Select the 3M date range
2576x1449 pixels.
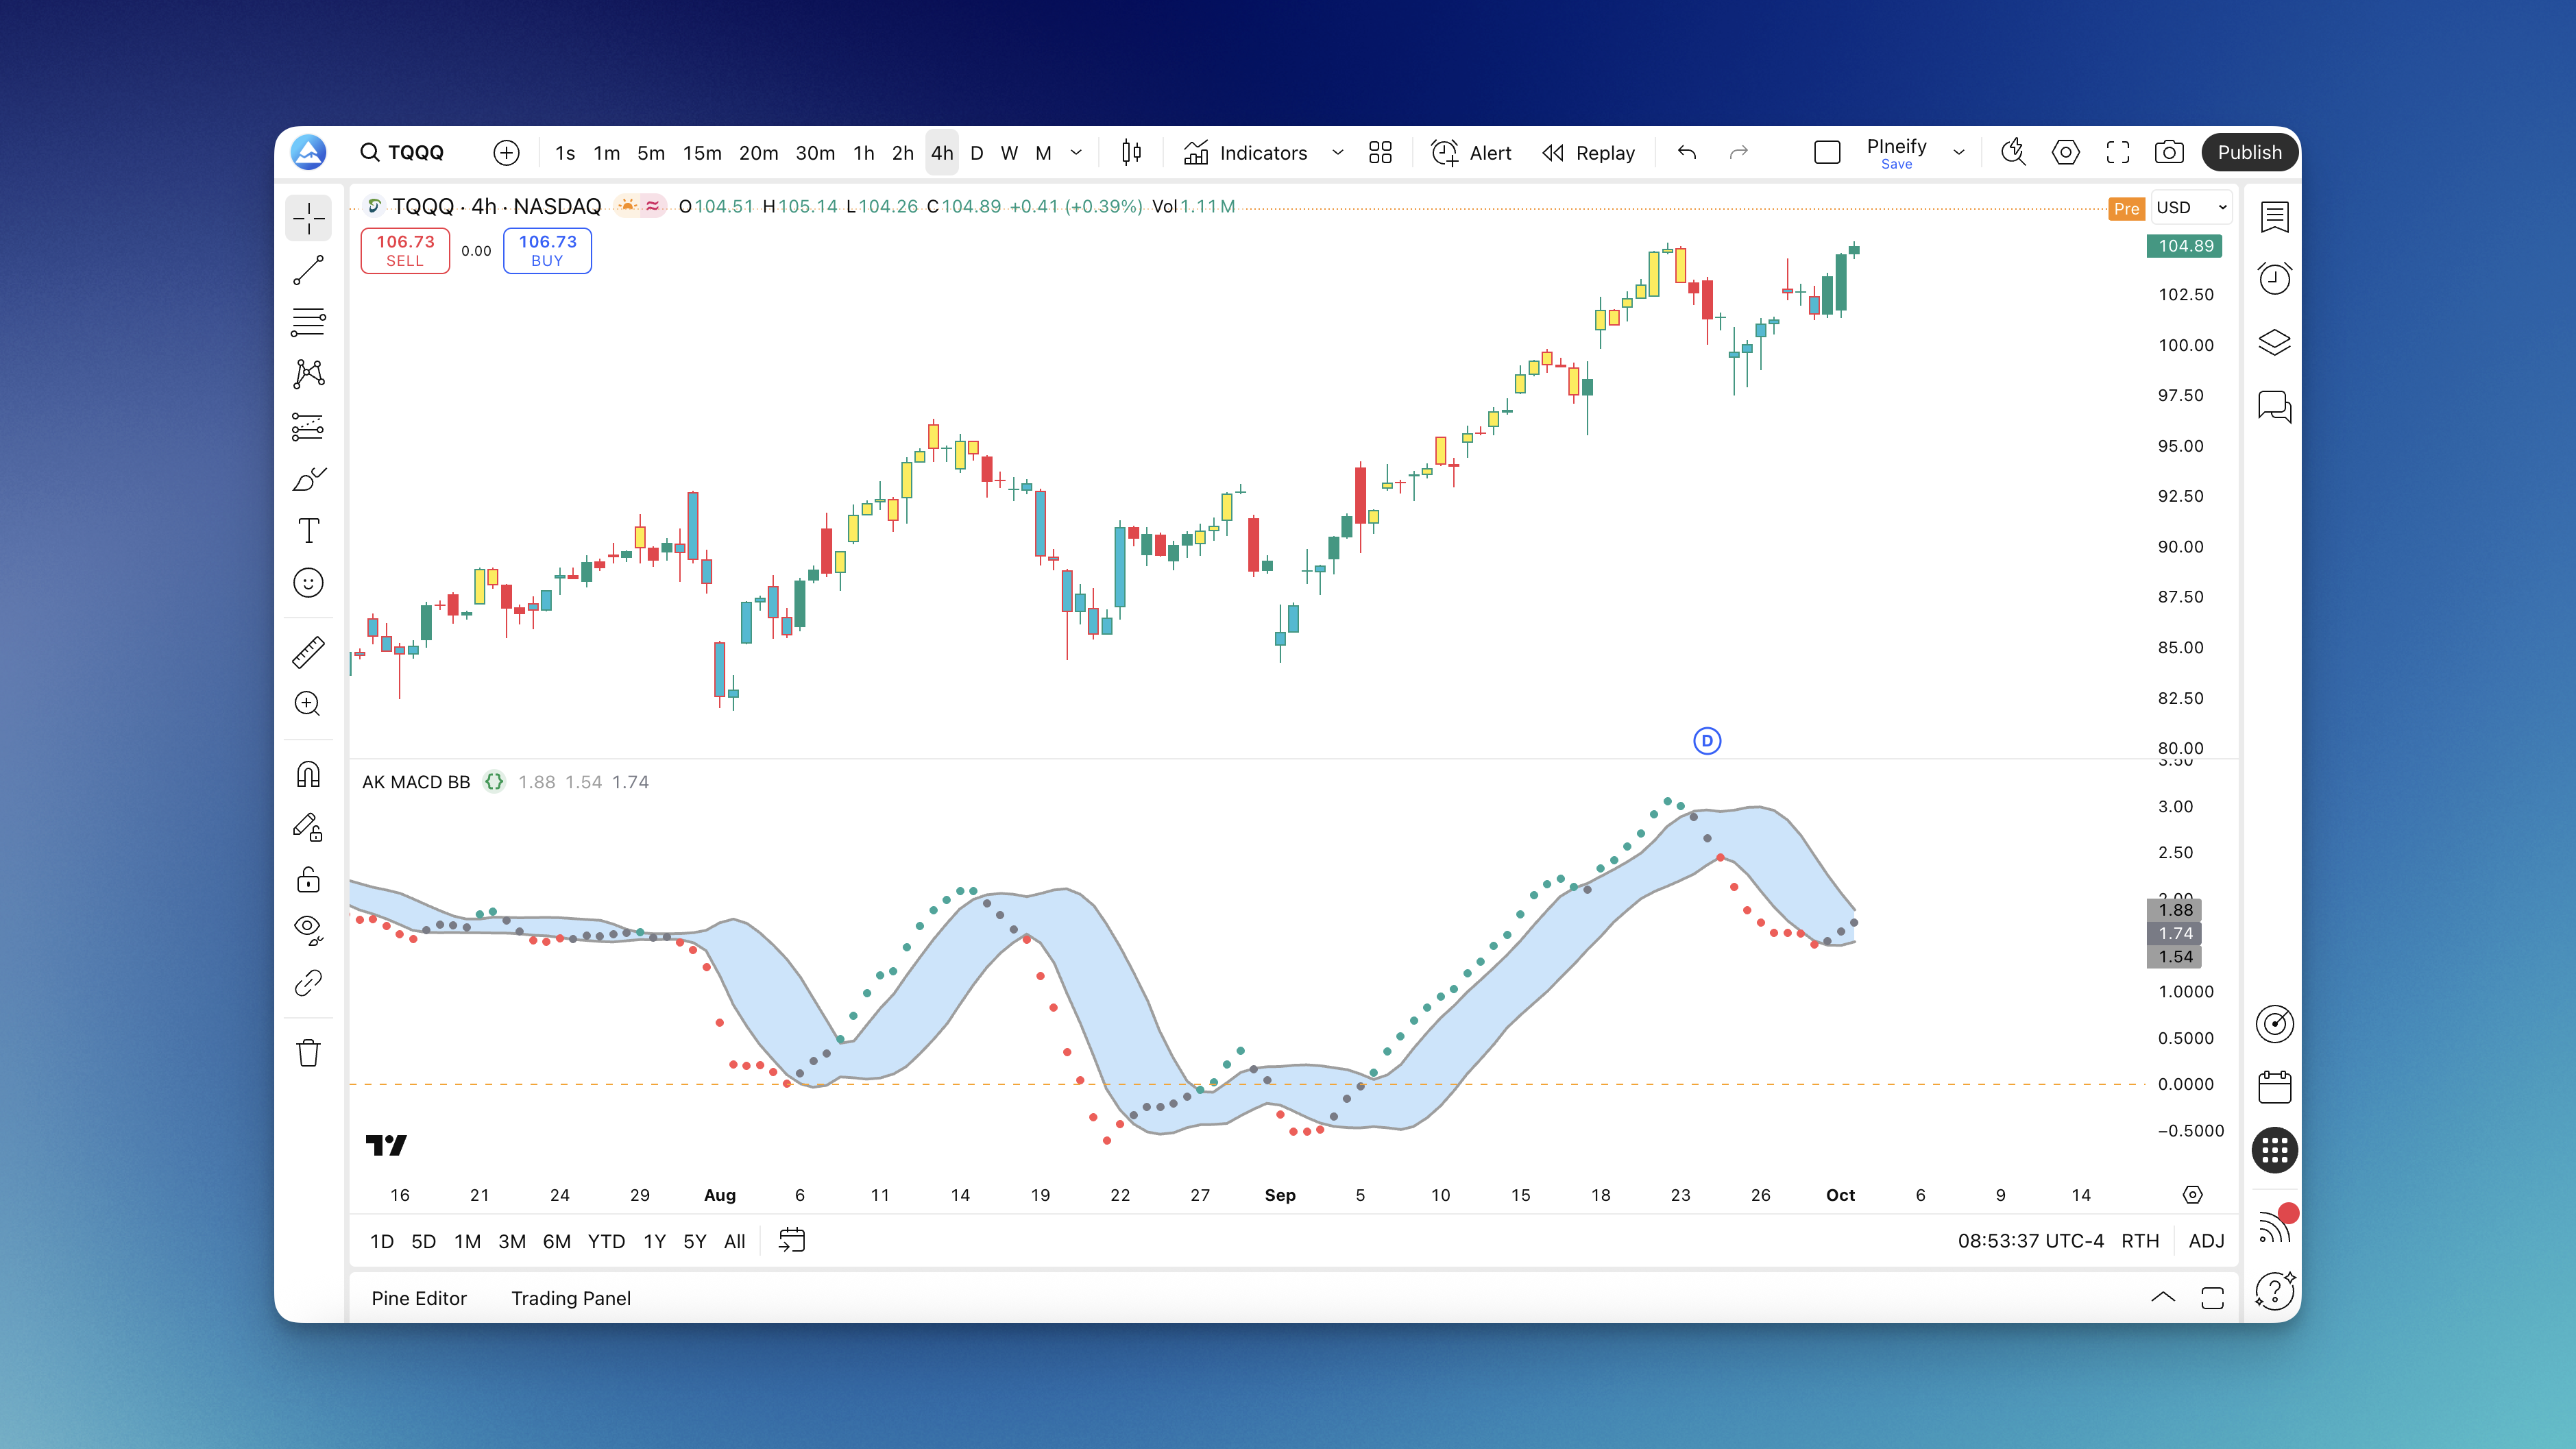pyautogui.click(x=511, y=1241)
